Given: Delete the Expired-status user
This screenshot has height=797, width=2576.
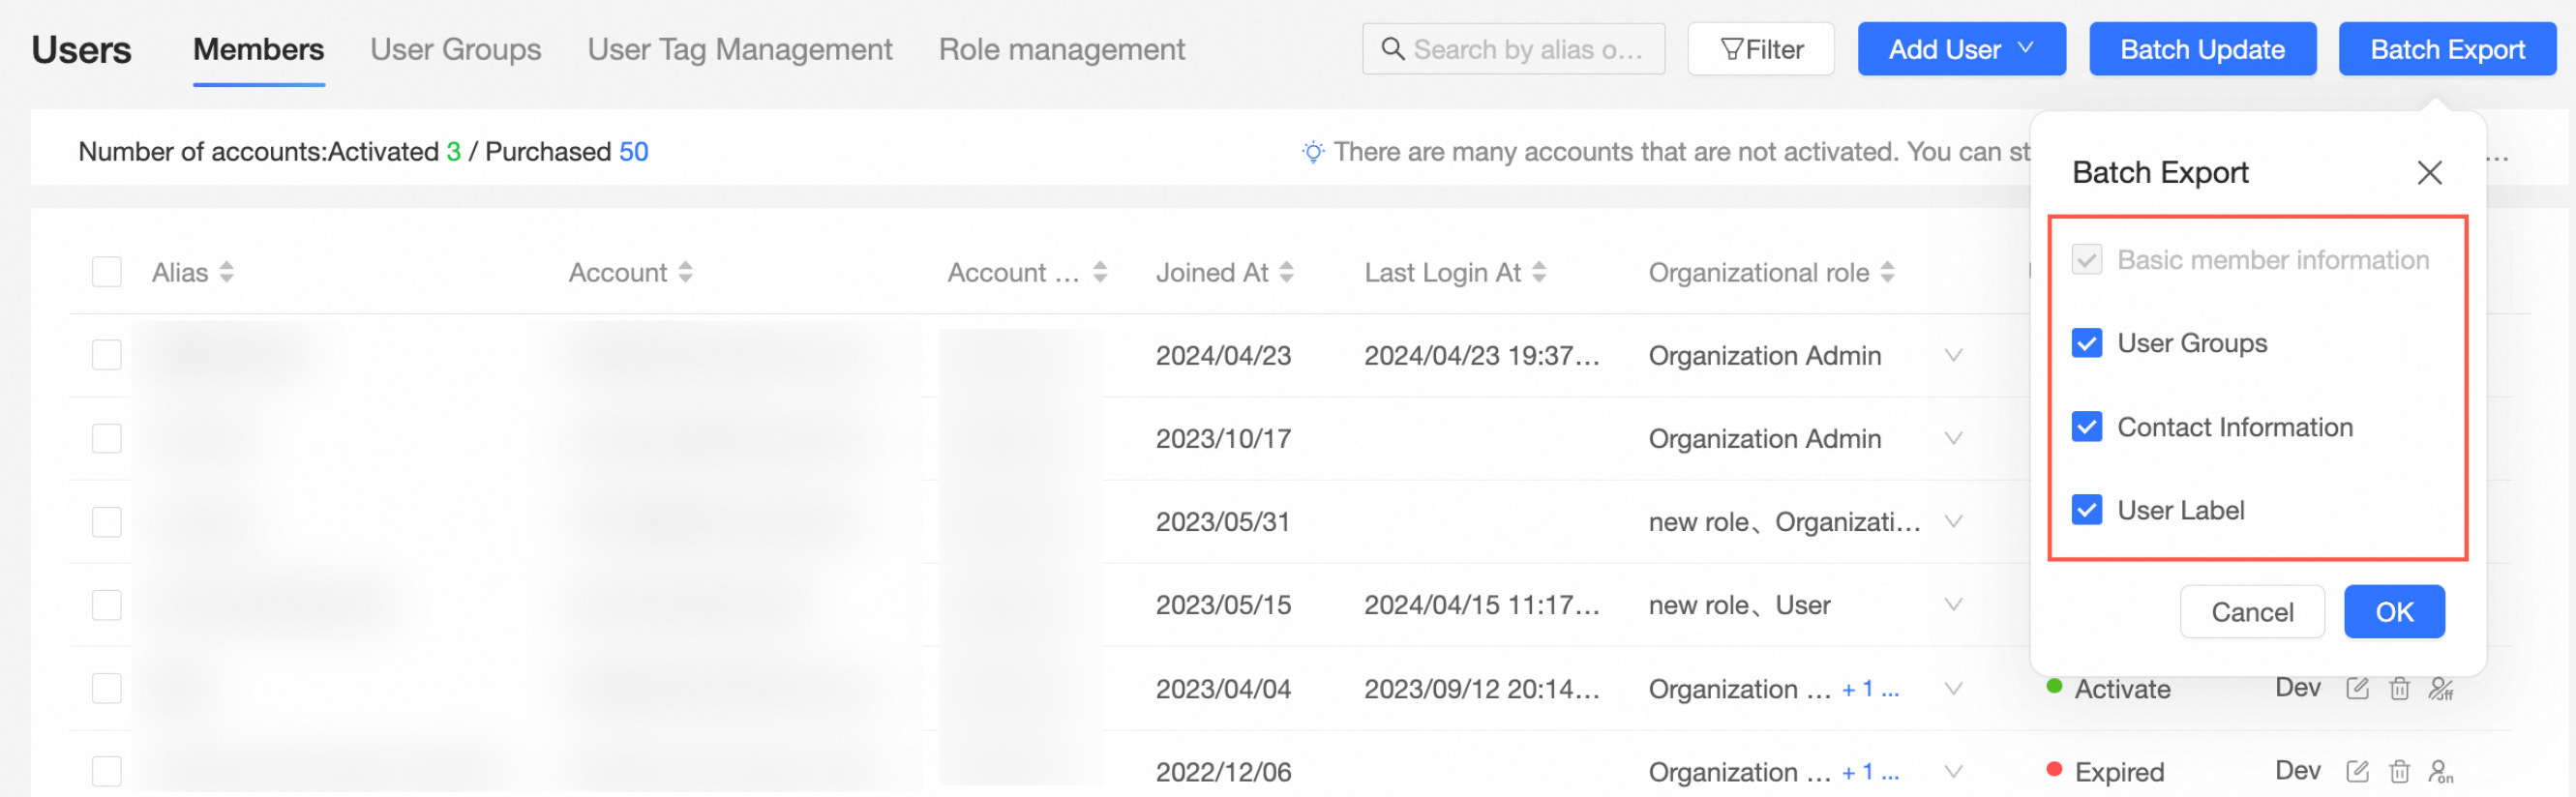Looking at the screenshot, I should point(2399,771).
